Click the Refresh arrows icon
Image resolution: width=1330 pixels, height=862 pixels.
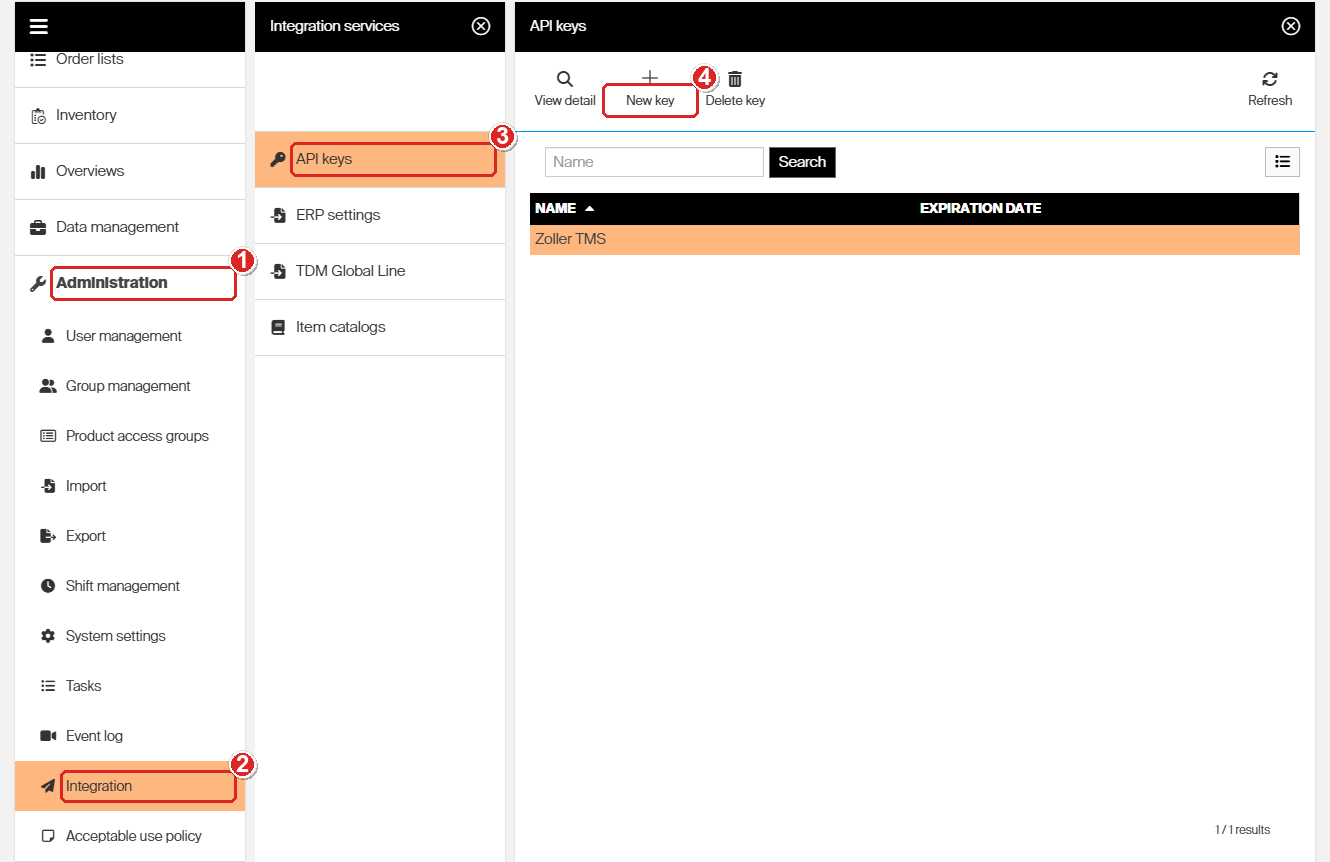click(1270, 79)
